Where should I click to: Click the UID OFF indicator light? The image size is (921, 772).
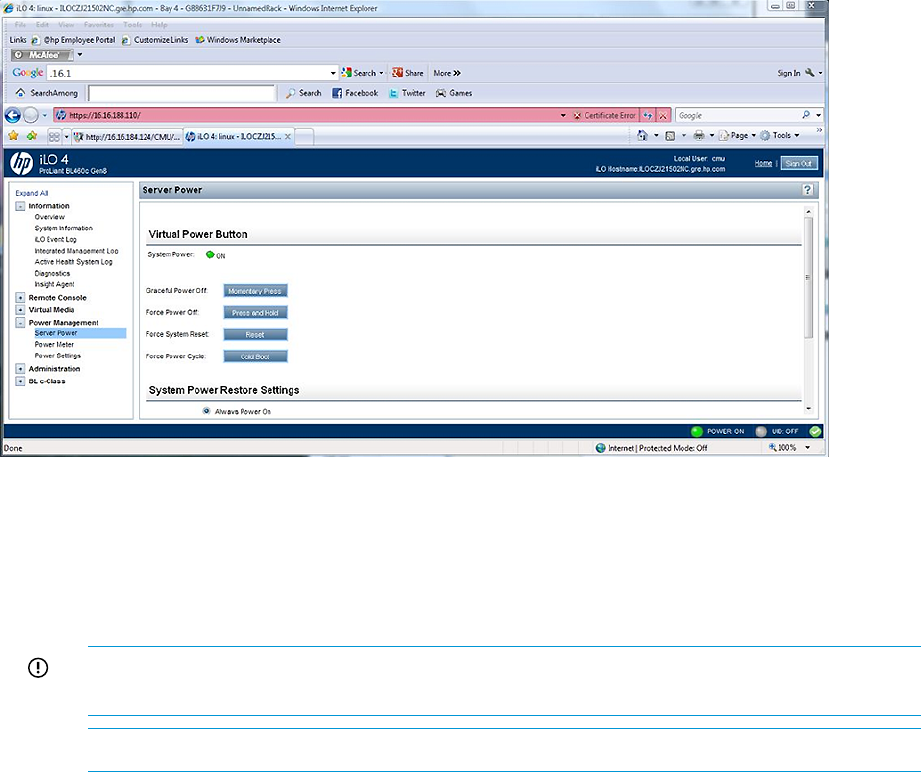[761, 432]
